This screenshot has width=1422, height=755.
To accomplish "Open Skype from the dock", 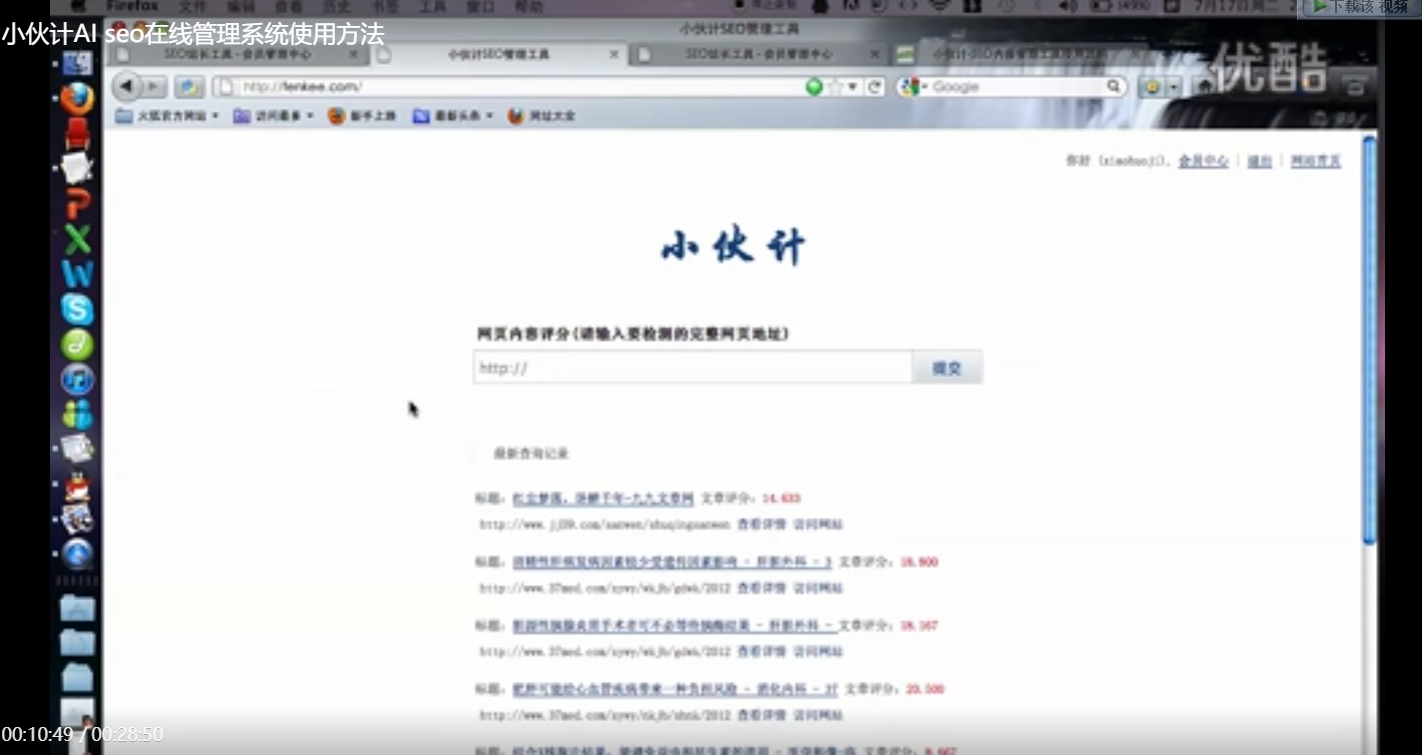I will coord(77,310).
